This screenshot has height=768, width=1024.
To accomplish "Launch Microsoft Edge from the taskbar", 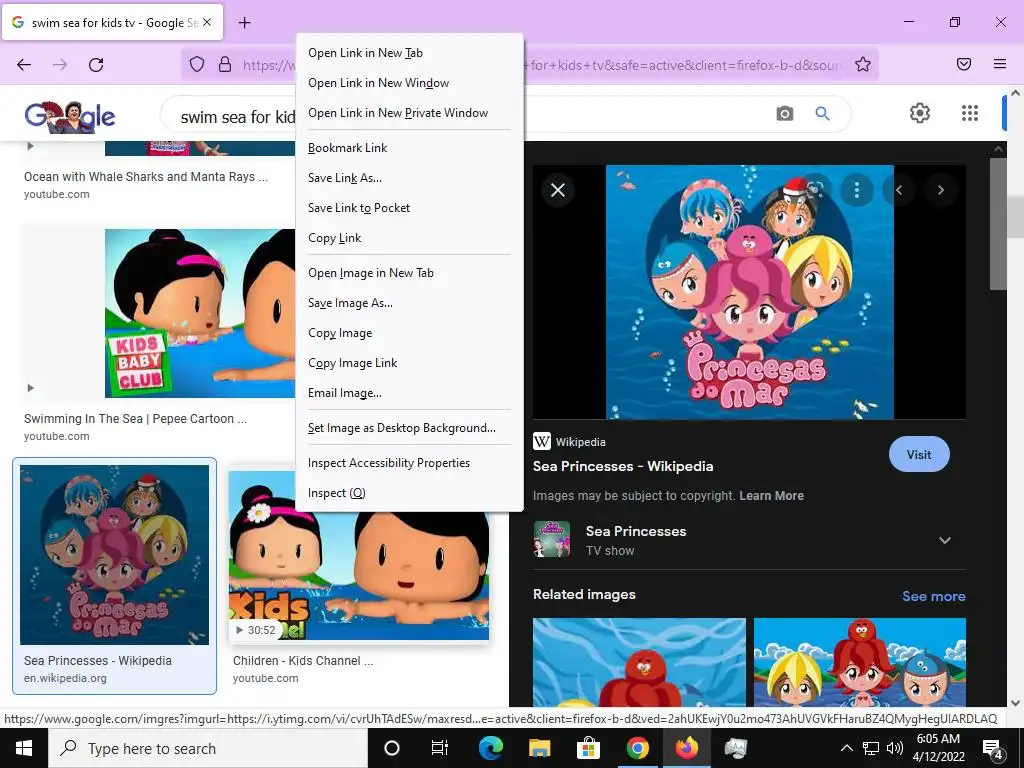I will (x=490, y=748).
